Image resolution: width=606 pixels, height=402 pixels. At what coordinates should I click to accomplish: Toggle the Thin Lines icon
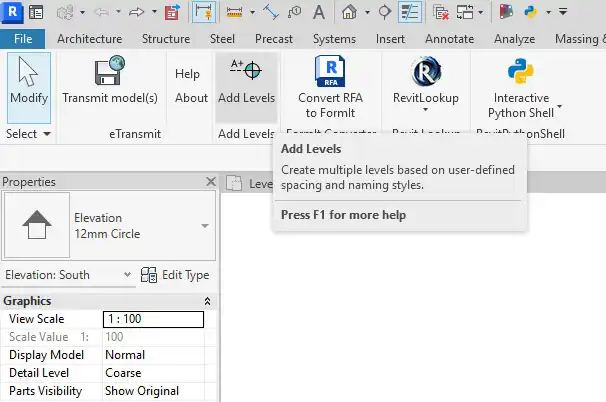pos(410,12)
